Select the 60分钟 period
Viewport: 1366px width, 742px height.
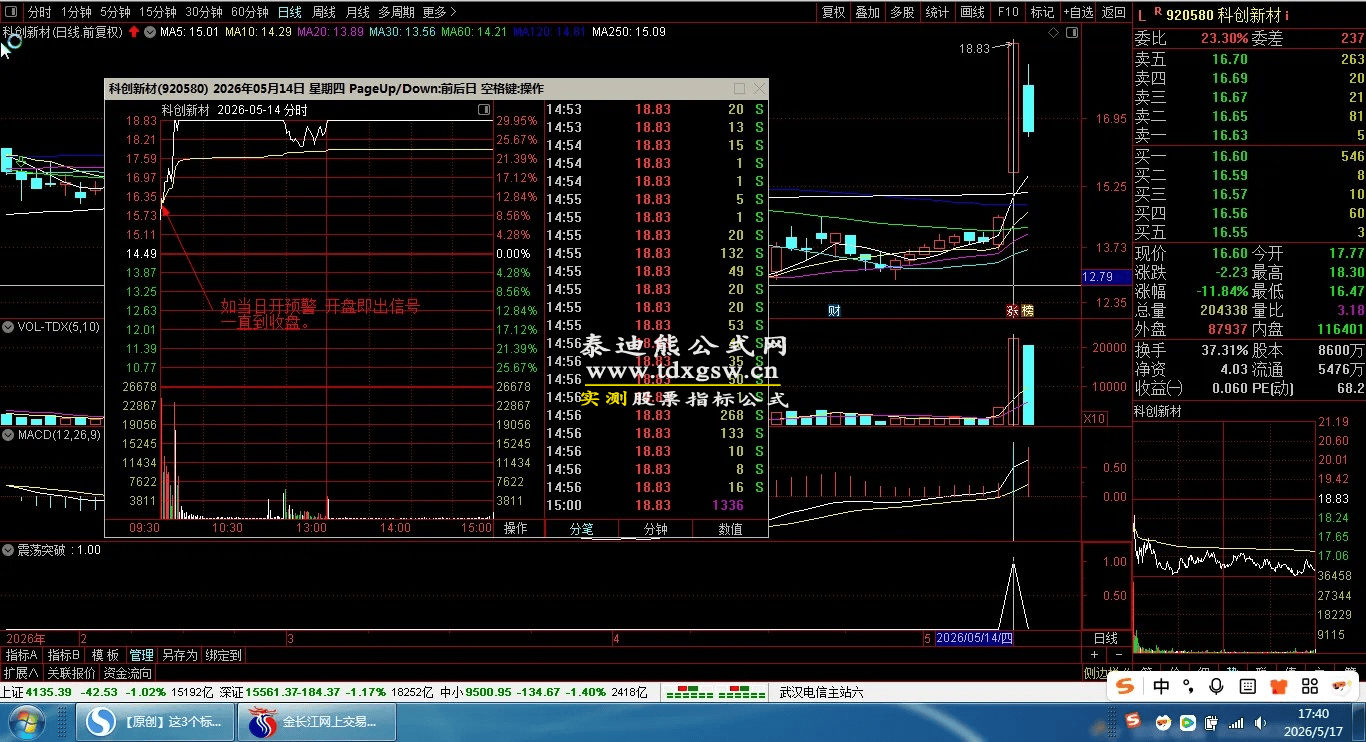pos(249,12)
